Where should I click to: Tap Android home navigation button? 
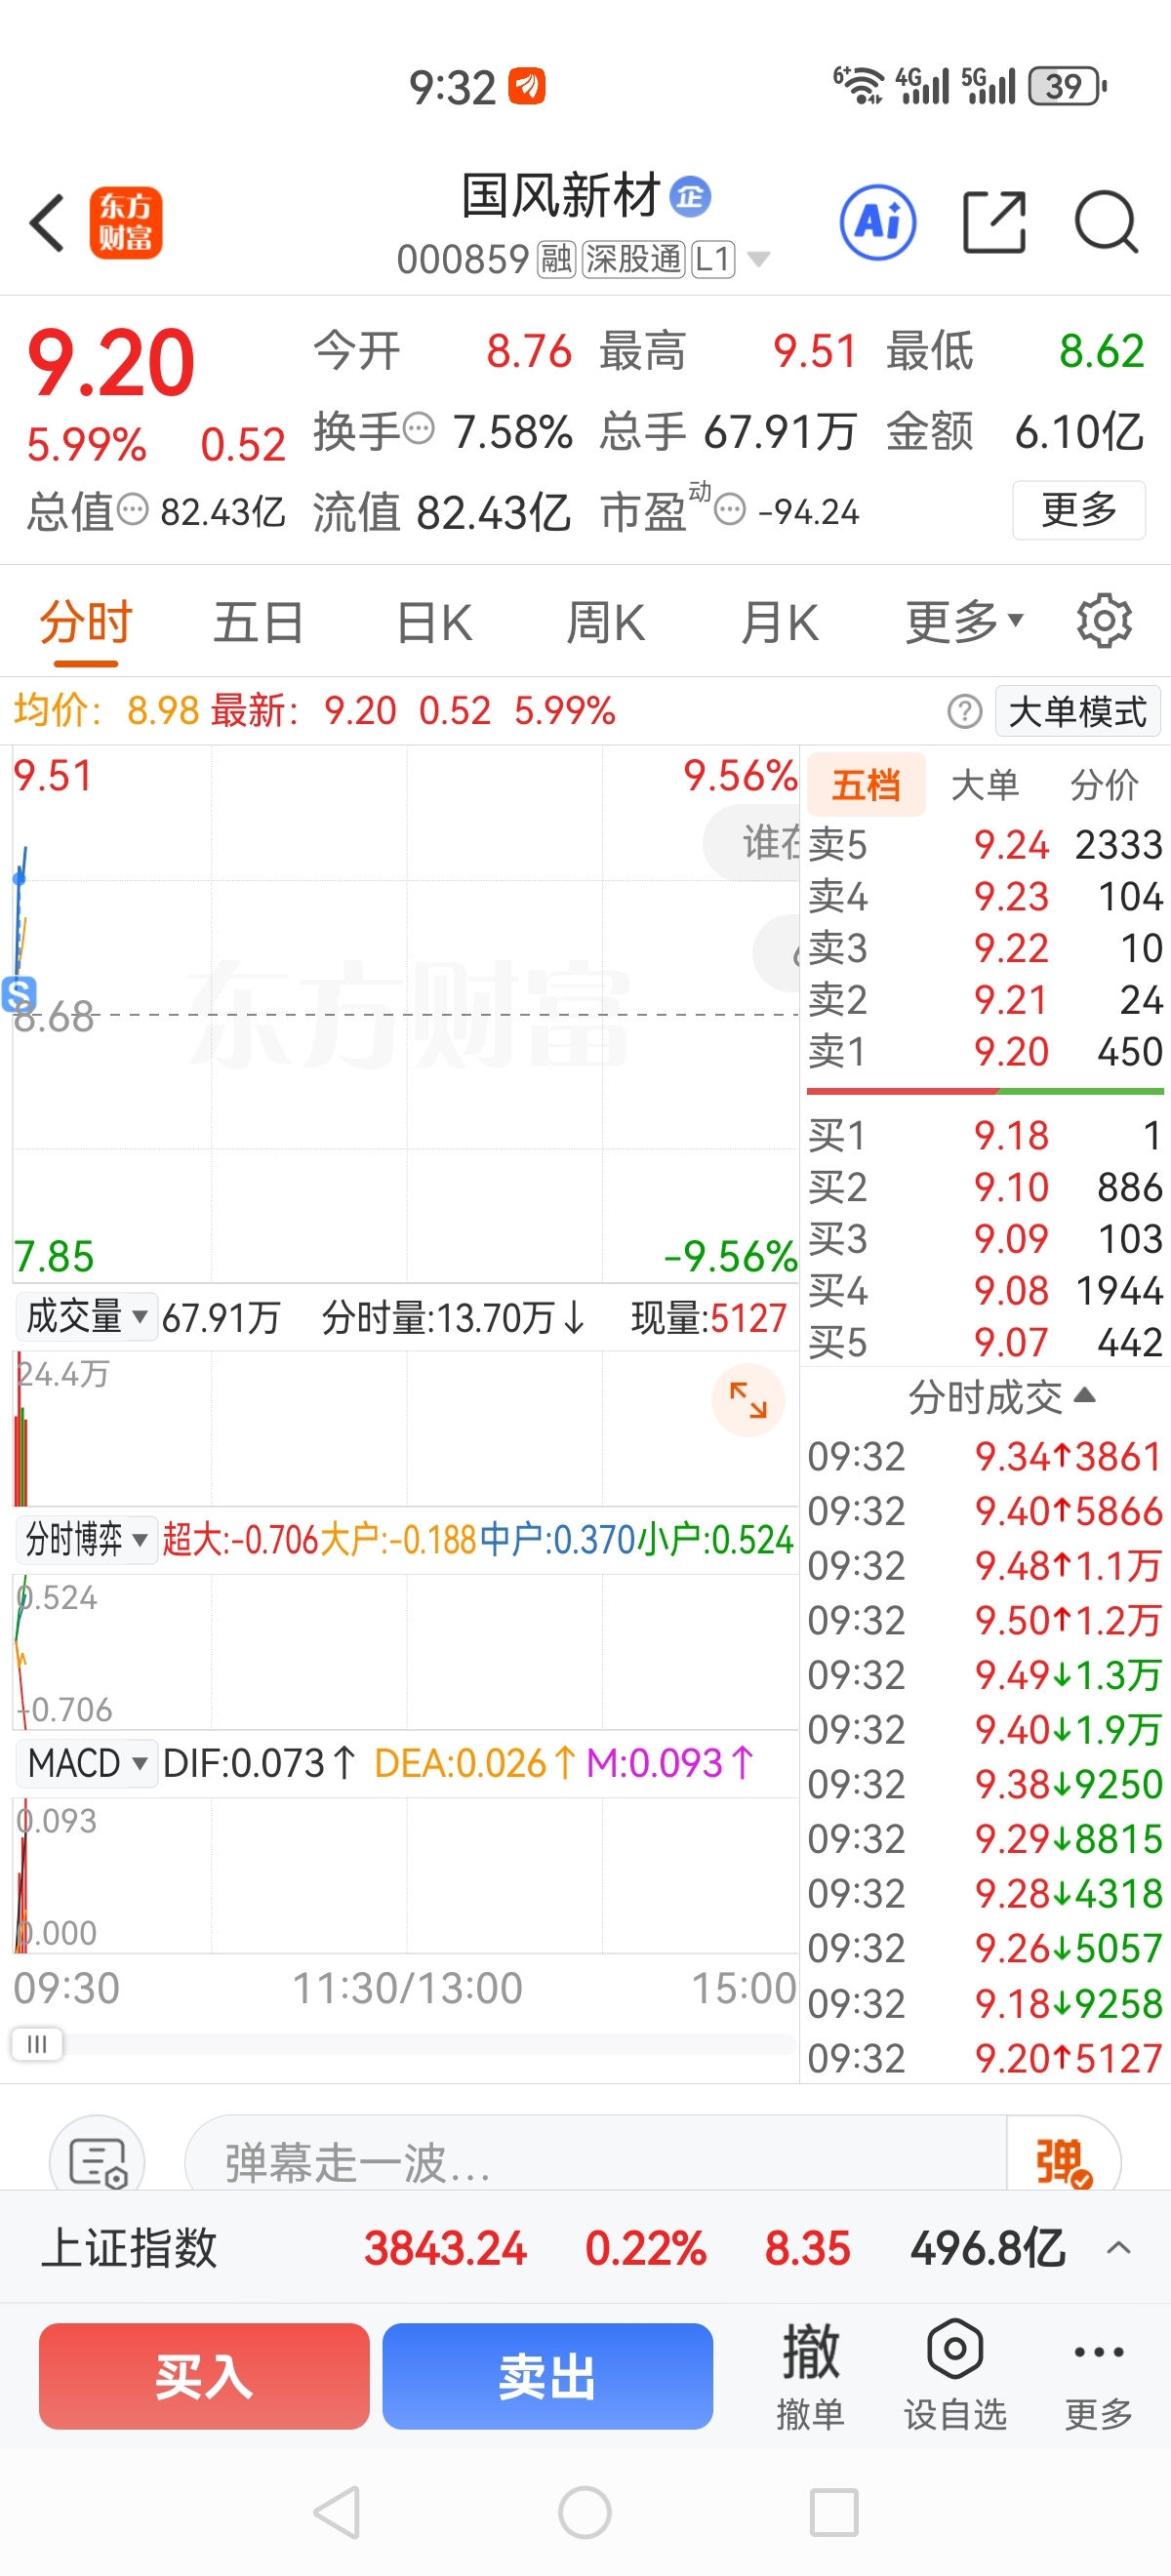[x=585, y=2512]
